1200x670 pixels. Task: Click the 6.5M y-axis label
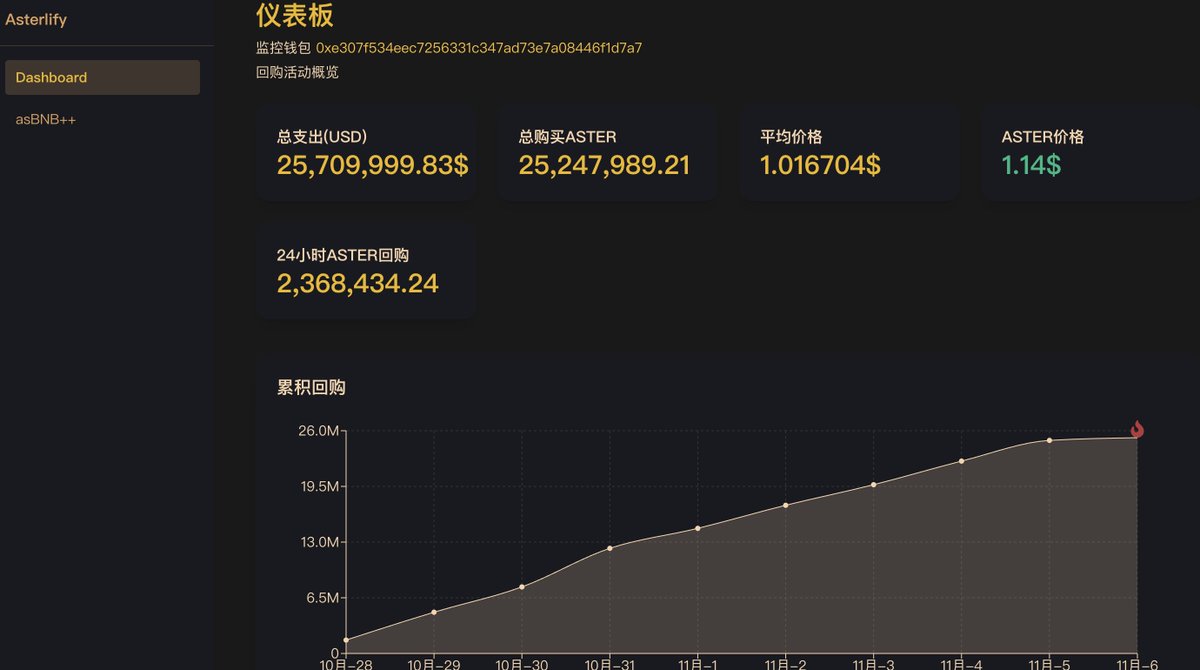(x=324, y=598)
